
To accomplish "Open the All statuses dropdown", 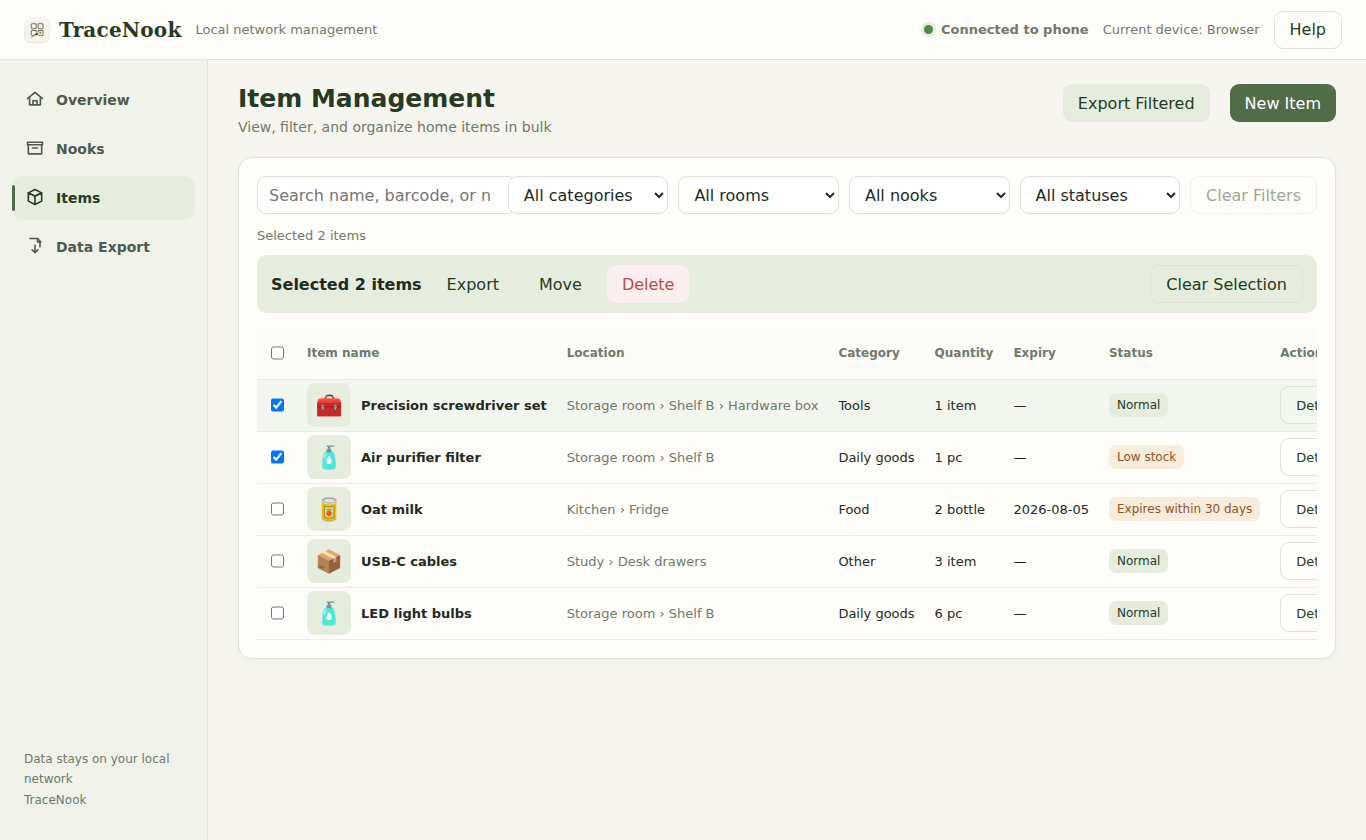I will coord(1100,195).
